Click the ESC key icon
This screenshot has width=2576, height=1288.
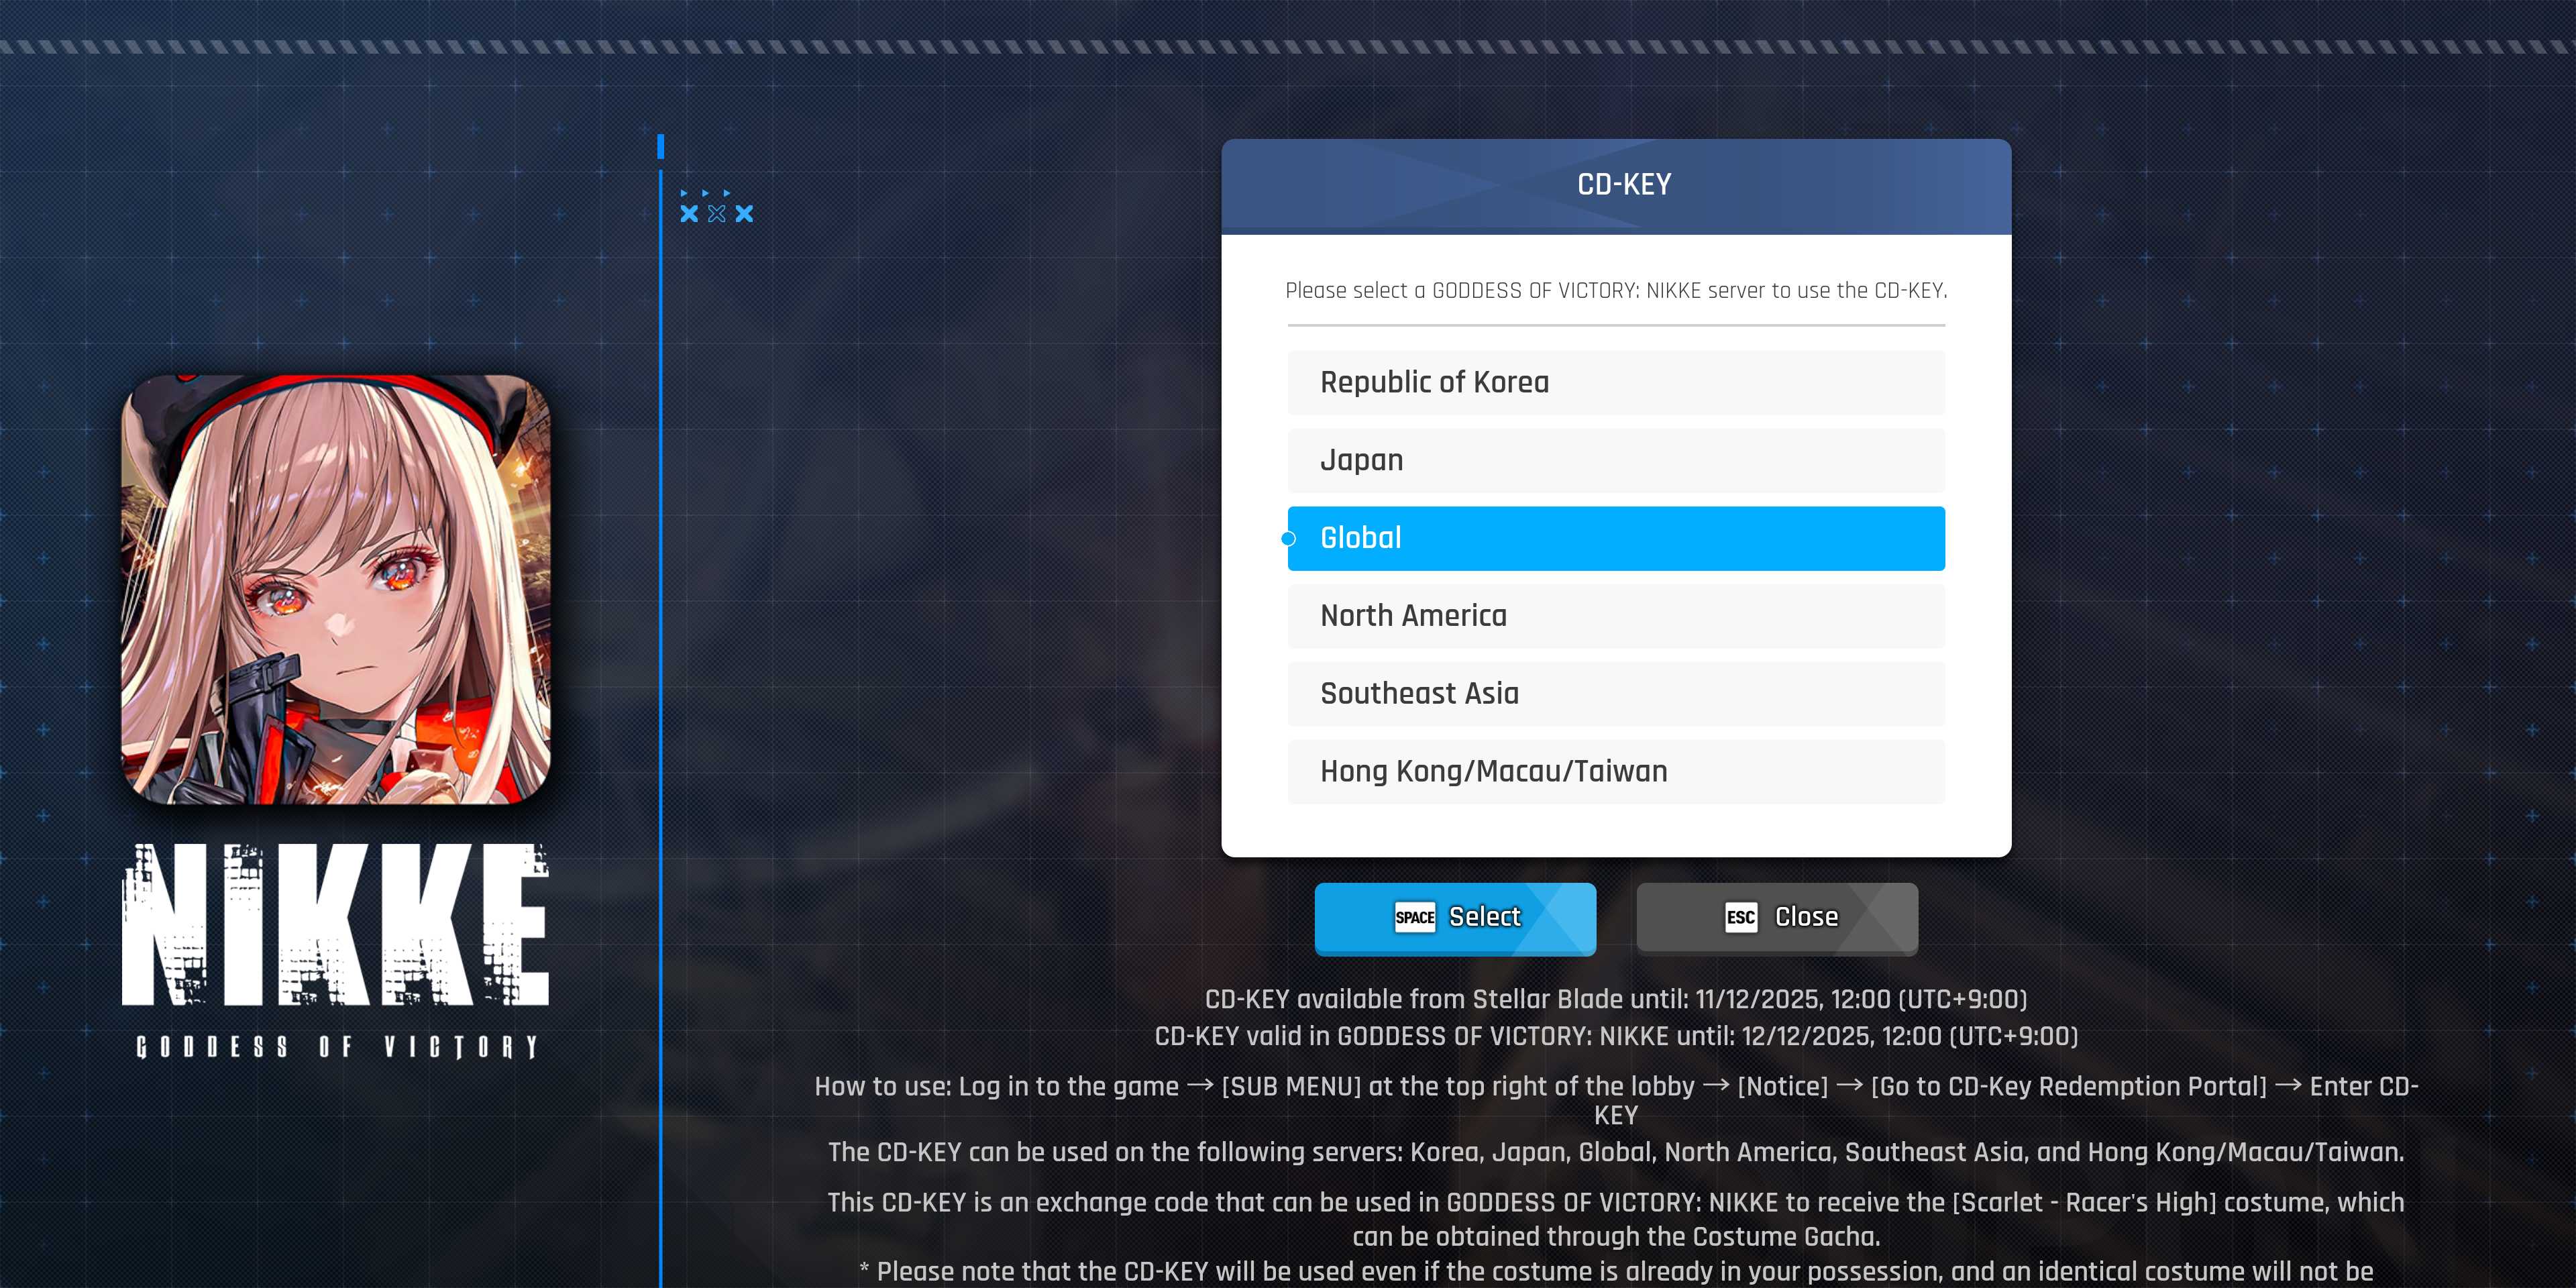[1741, 917]
